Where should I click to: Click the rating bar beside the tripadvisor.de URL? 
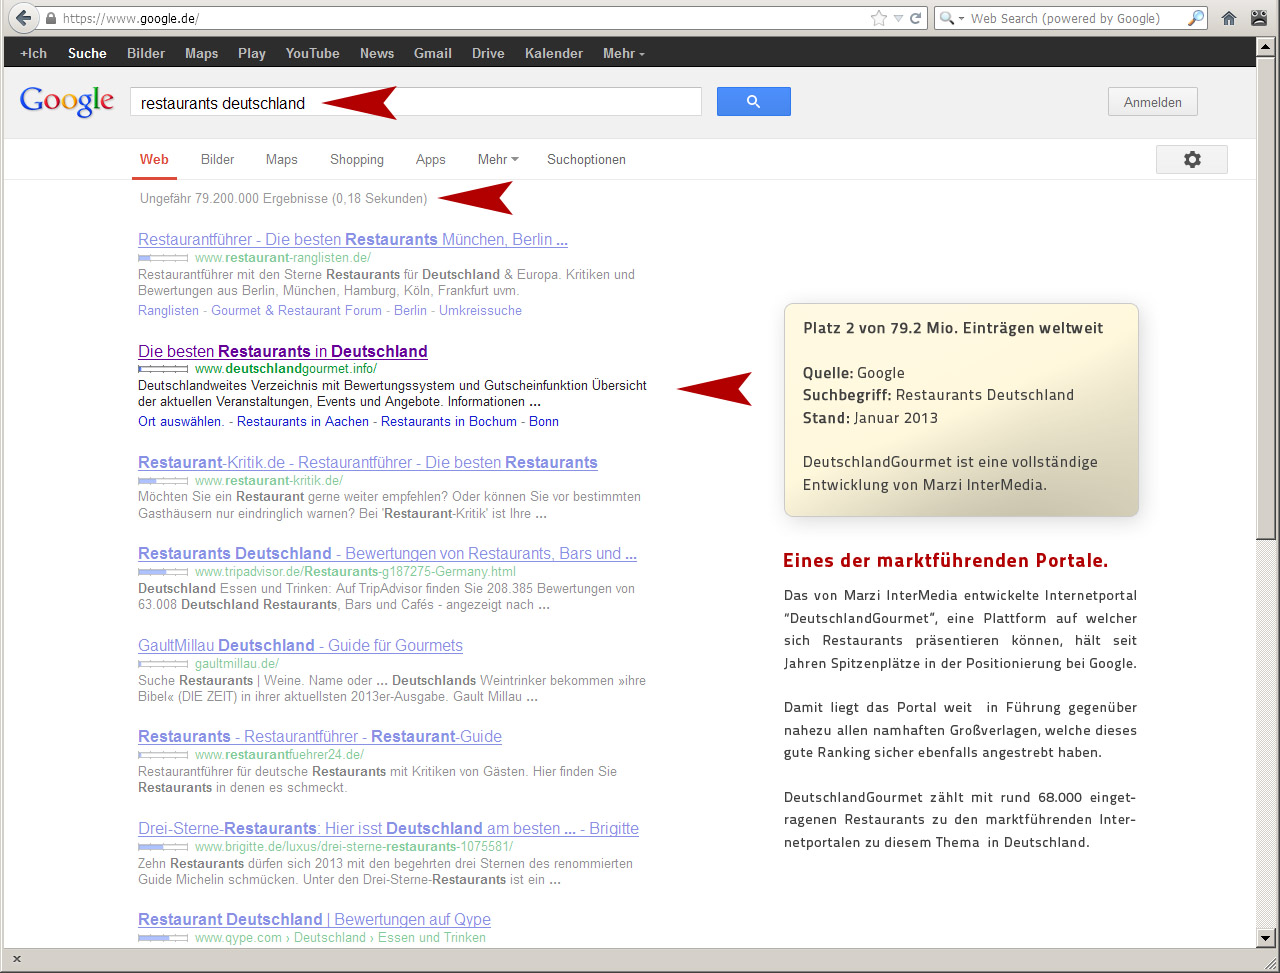163,572
